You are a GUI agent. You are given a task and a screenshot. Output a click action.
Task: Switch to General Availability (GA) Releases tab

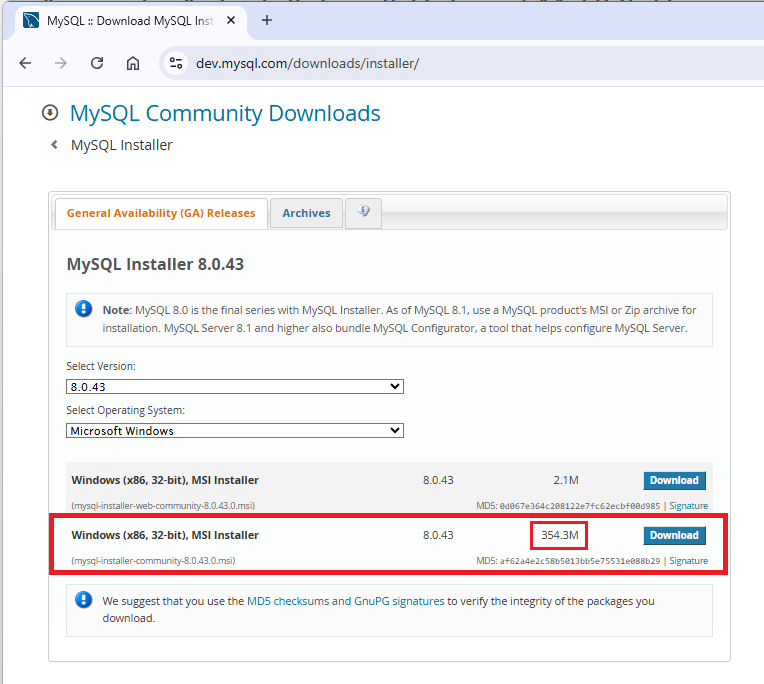tap(161, 213)
